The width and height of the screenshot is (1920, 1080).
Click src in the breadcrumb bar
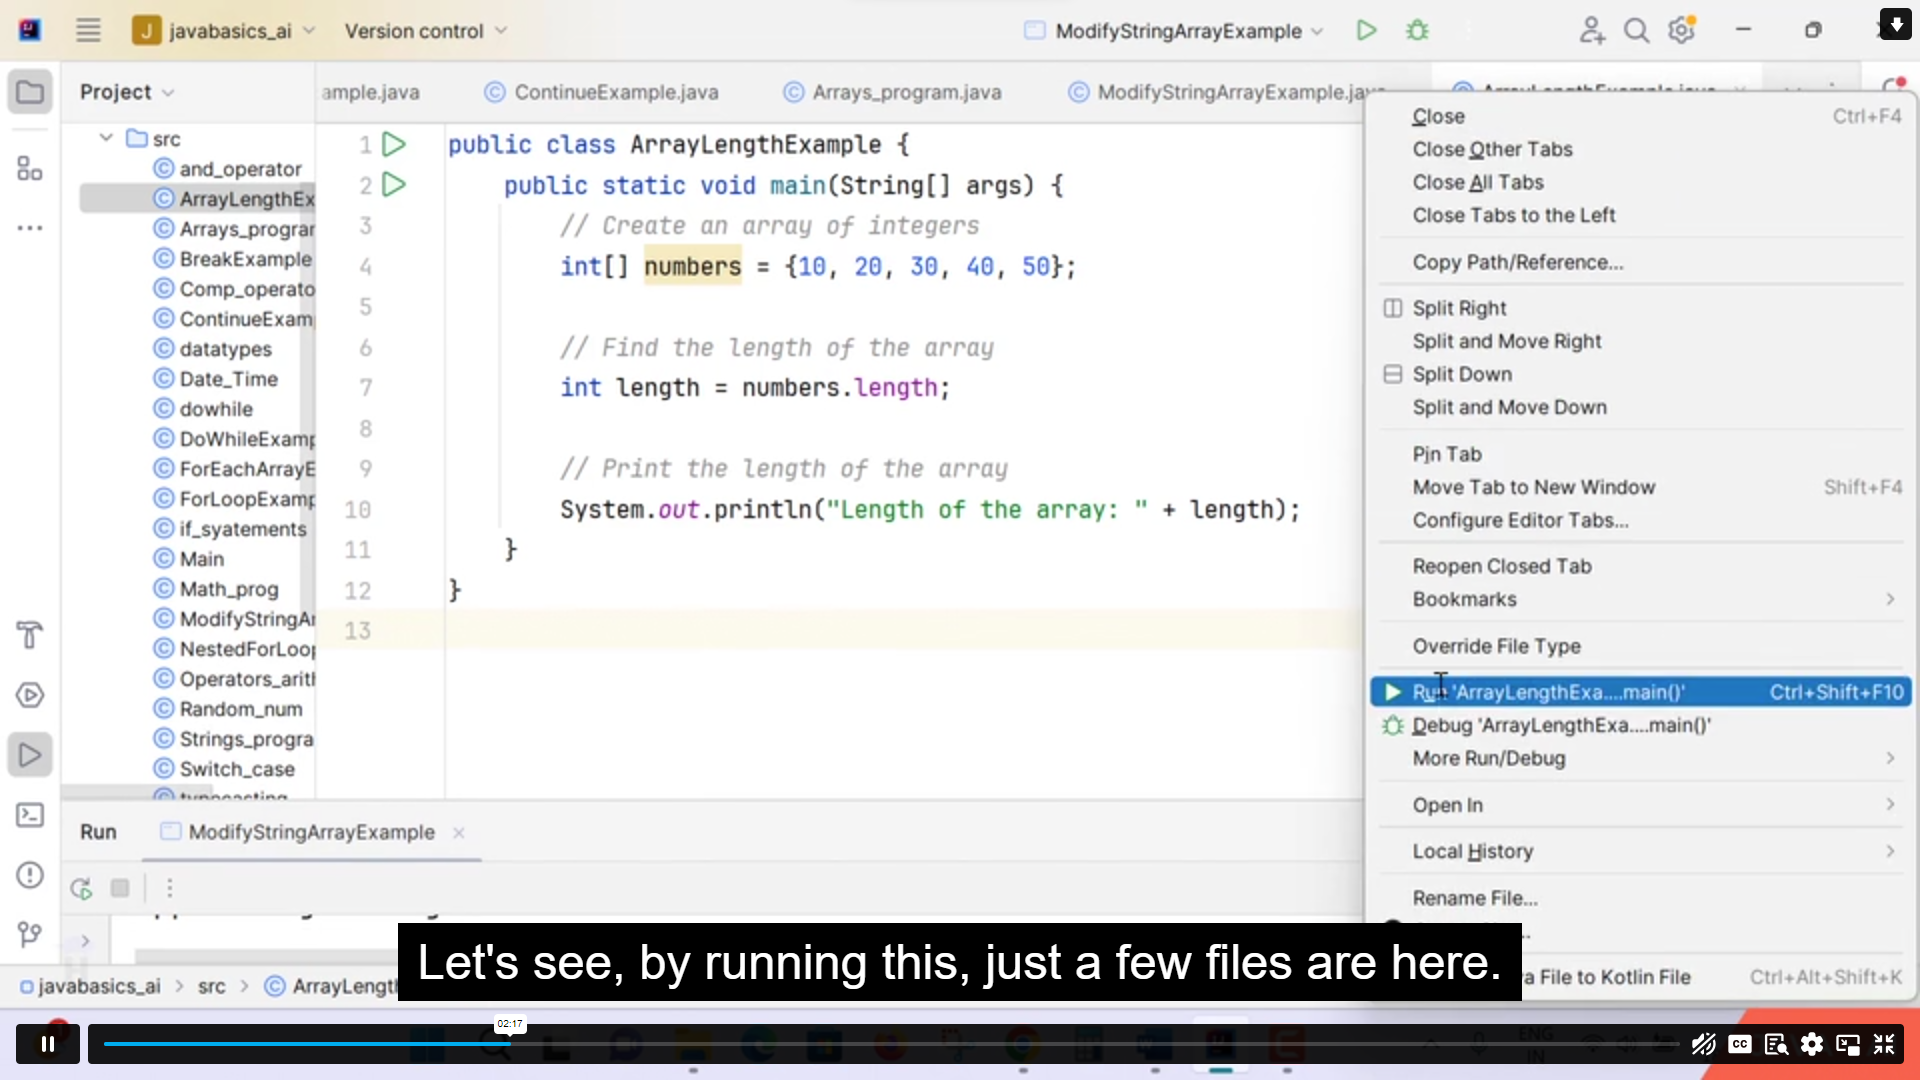tap(212, 986)
